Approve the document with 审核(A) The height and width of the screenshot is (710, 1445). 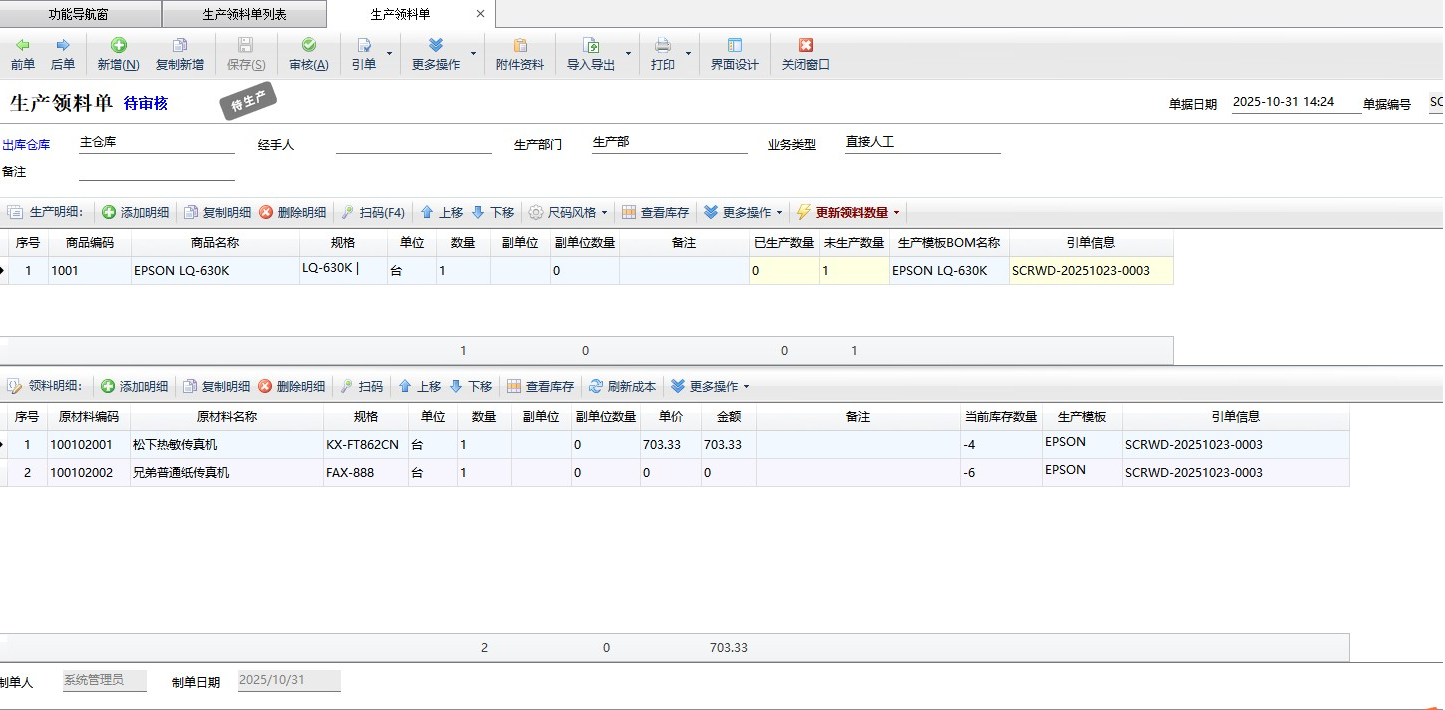pyautogui.click(x=308, y=54)
